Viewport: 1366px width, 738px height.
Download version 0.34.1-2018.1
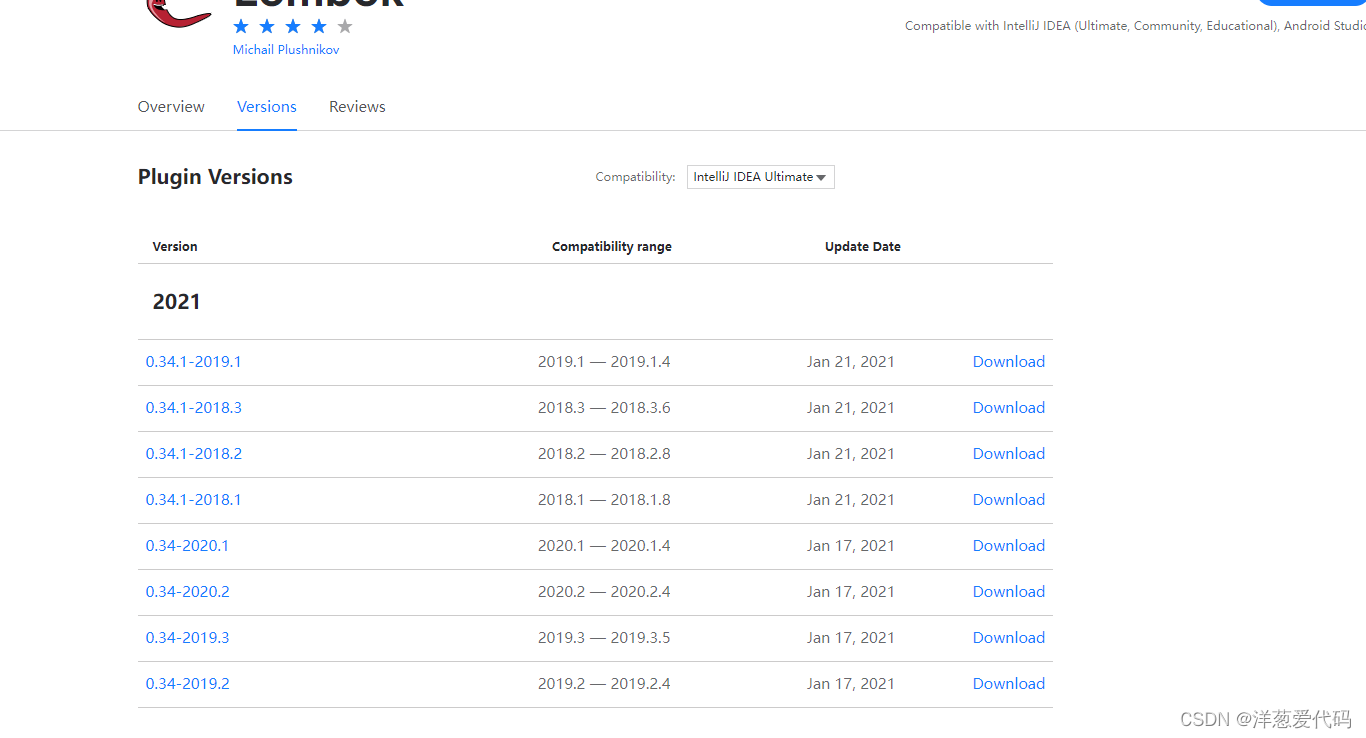(x=1009, y=500)
